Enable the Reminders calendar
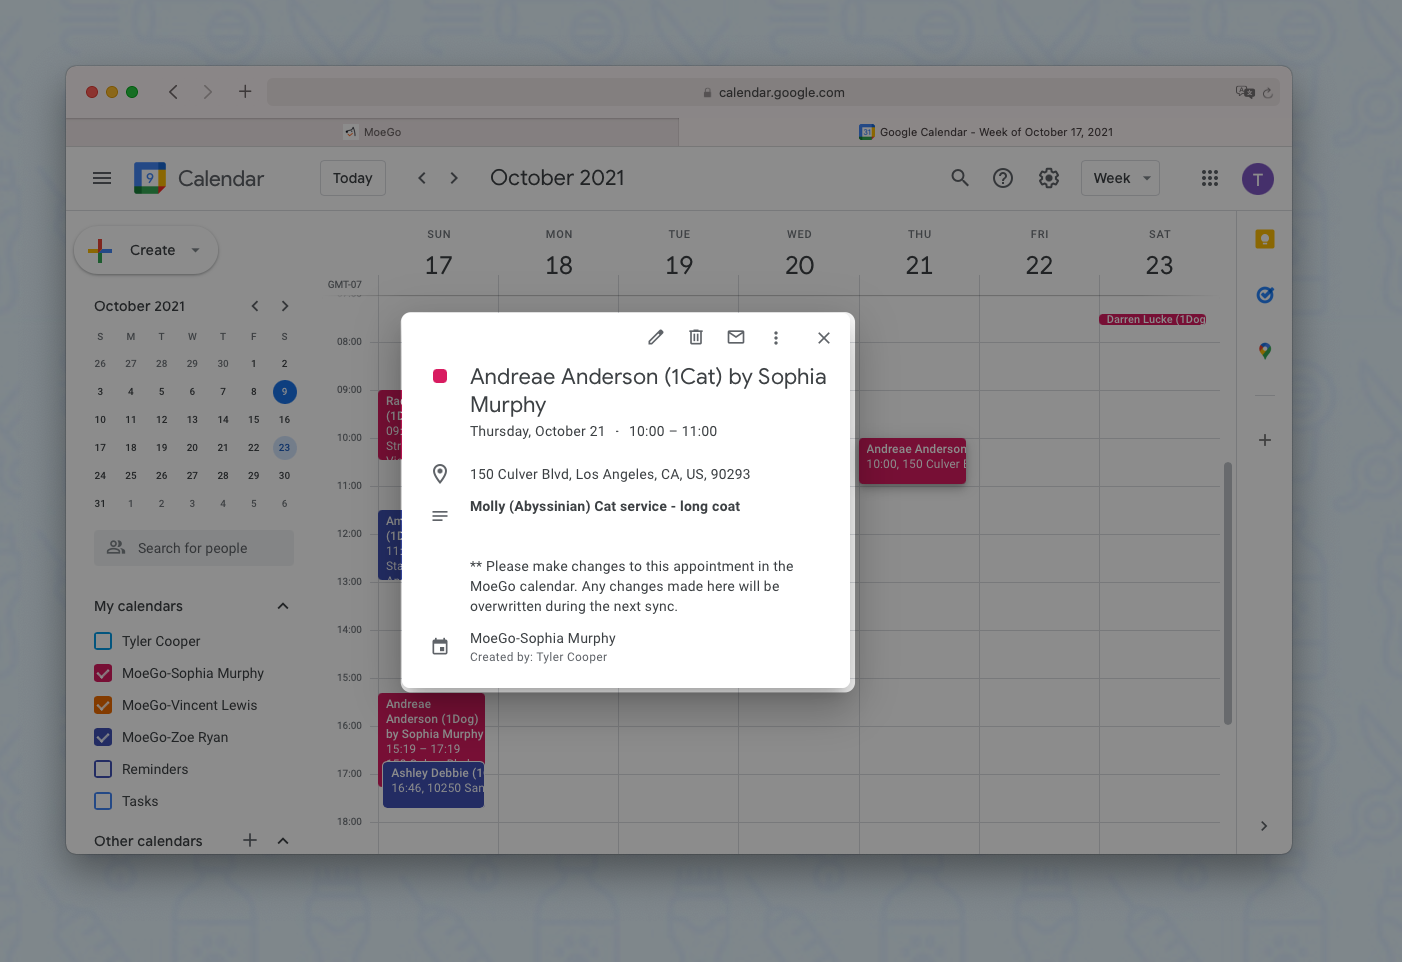This screenshot has height=962, width=1402. (103, 769)
